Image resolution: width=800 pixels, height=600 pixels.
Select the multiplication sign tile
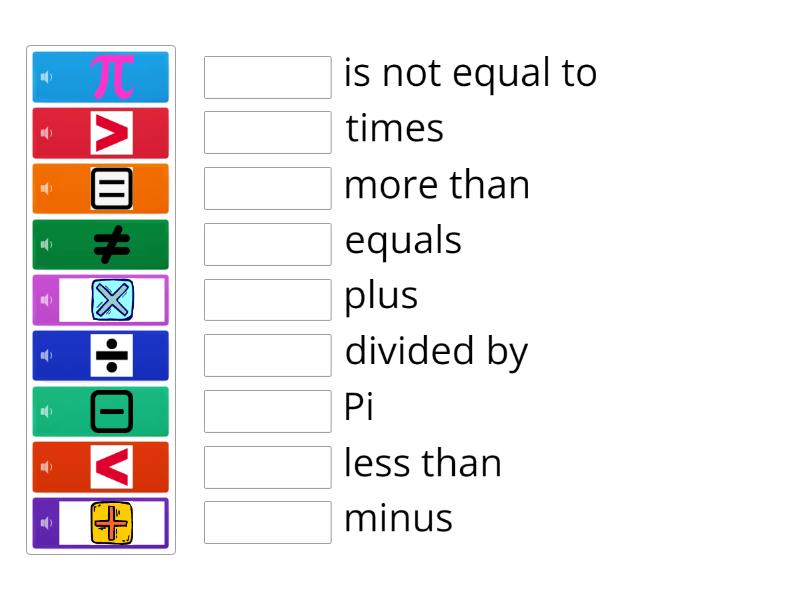tap(111, 300)
